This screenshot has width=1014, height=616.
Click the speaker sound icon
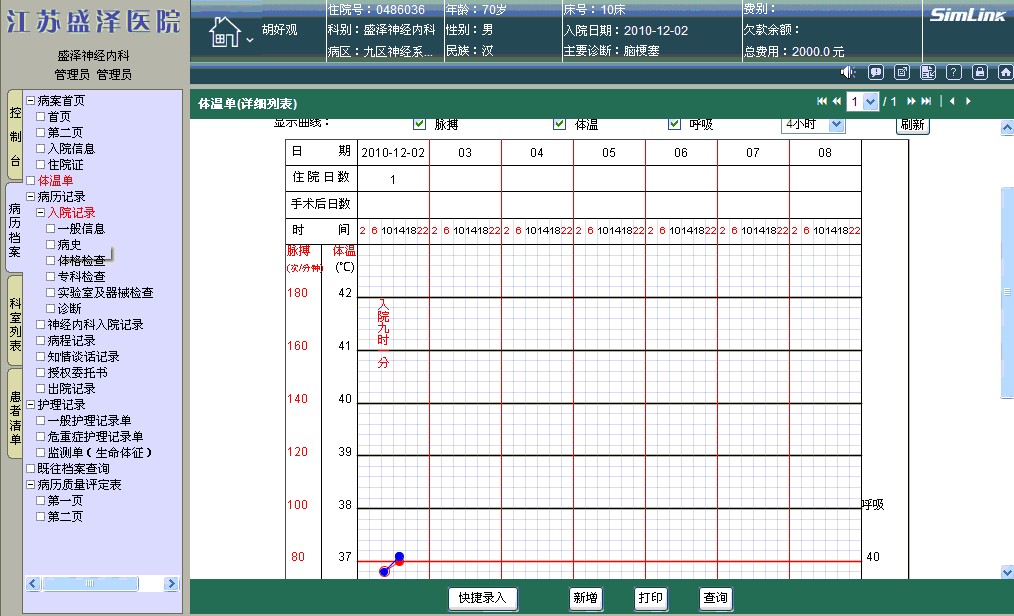(x=848, y=72)
